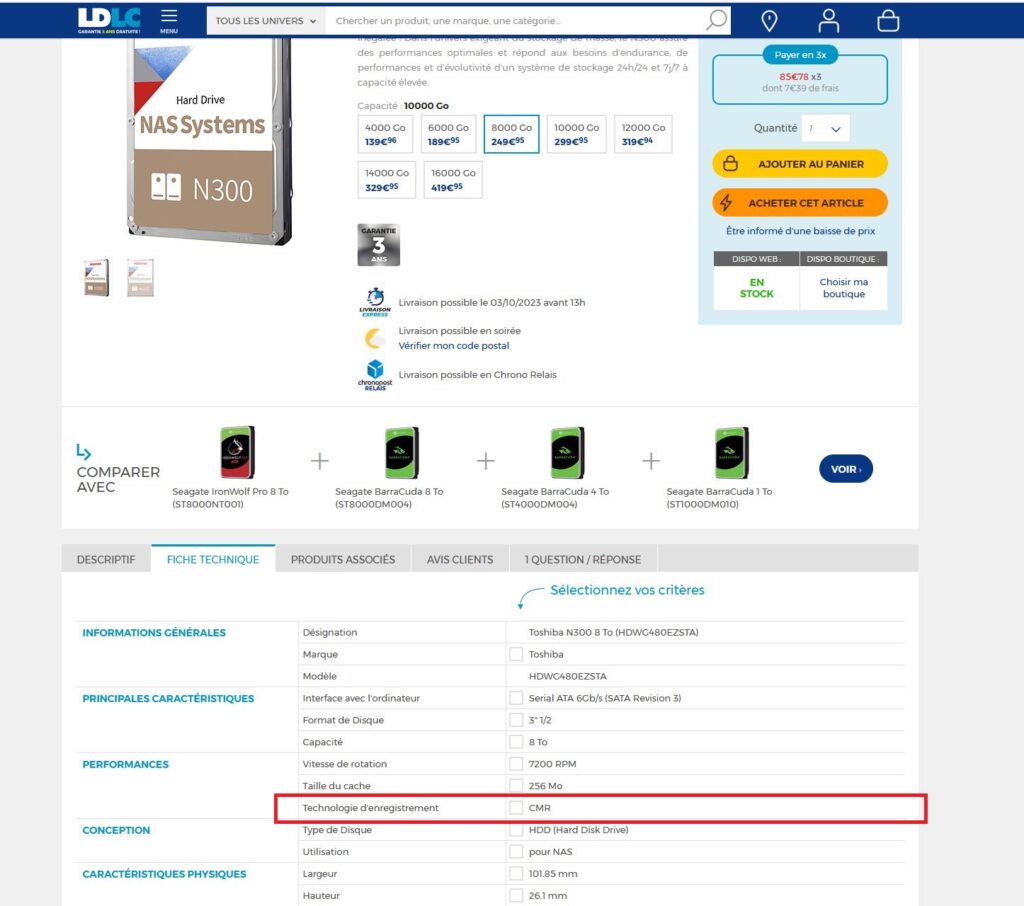This screenshot has height=906, width=1024.
Task: Click the EN STOCK web availability text
Action: pyautogui.click(x=756, y=288)
